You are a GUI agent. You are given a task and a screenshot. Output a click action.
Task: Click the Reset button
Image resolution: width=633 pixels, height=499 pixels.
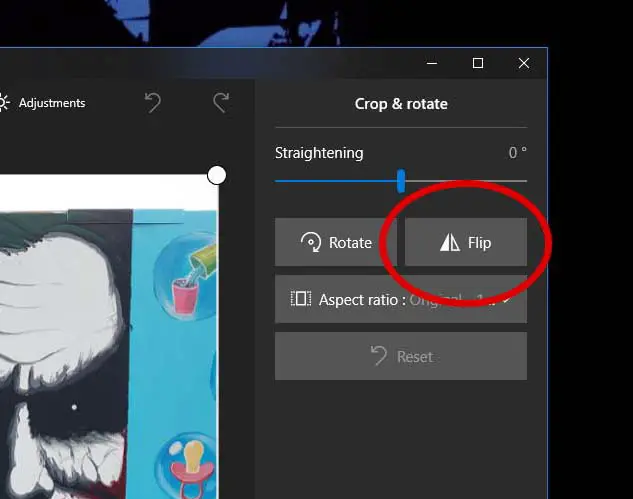click(x=401, y=356)
